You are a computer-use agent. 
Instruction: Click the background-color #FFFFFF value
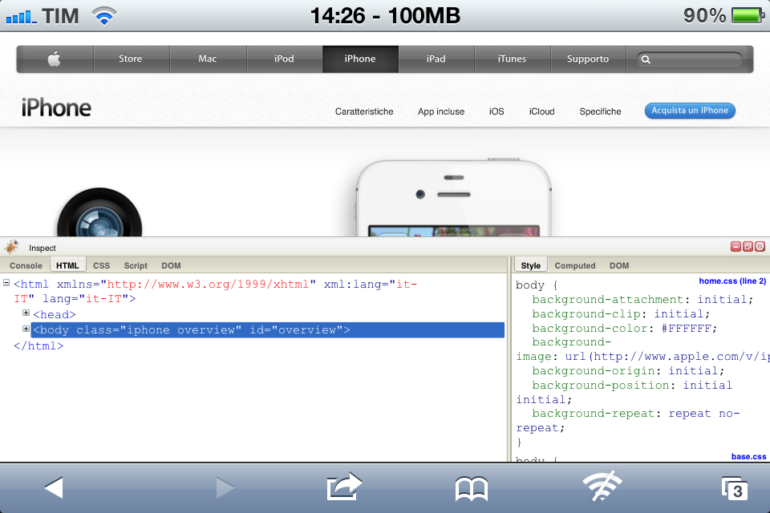688,328
